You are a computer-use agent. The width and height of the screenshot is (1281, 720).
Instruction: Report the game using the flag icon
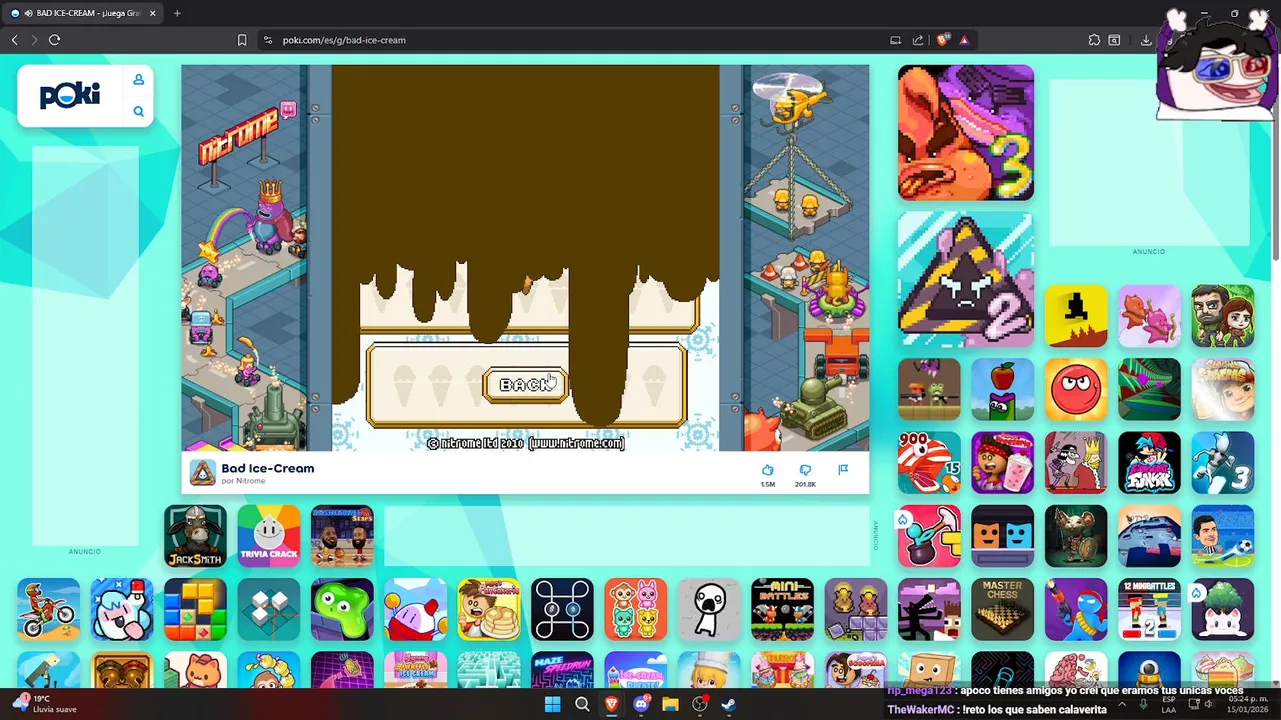pyautogui.click(x=843, y=469)
